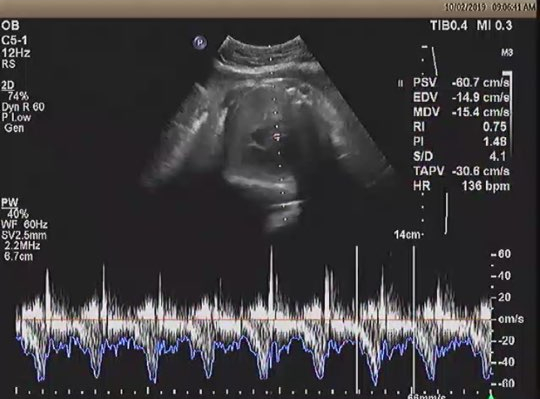
Task: Select the PSV -60.7 cm/s measurement
Action: 461,83
